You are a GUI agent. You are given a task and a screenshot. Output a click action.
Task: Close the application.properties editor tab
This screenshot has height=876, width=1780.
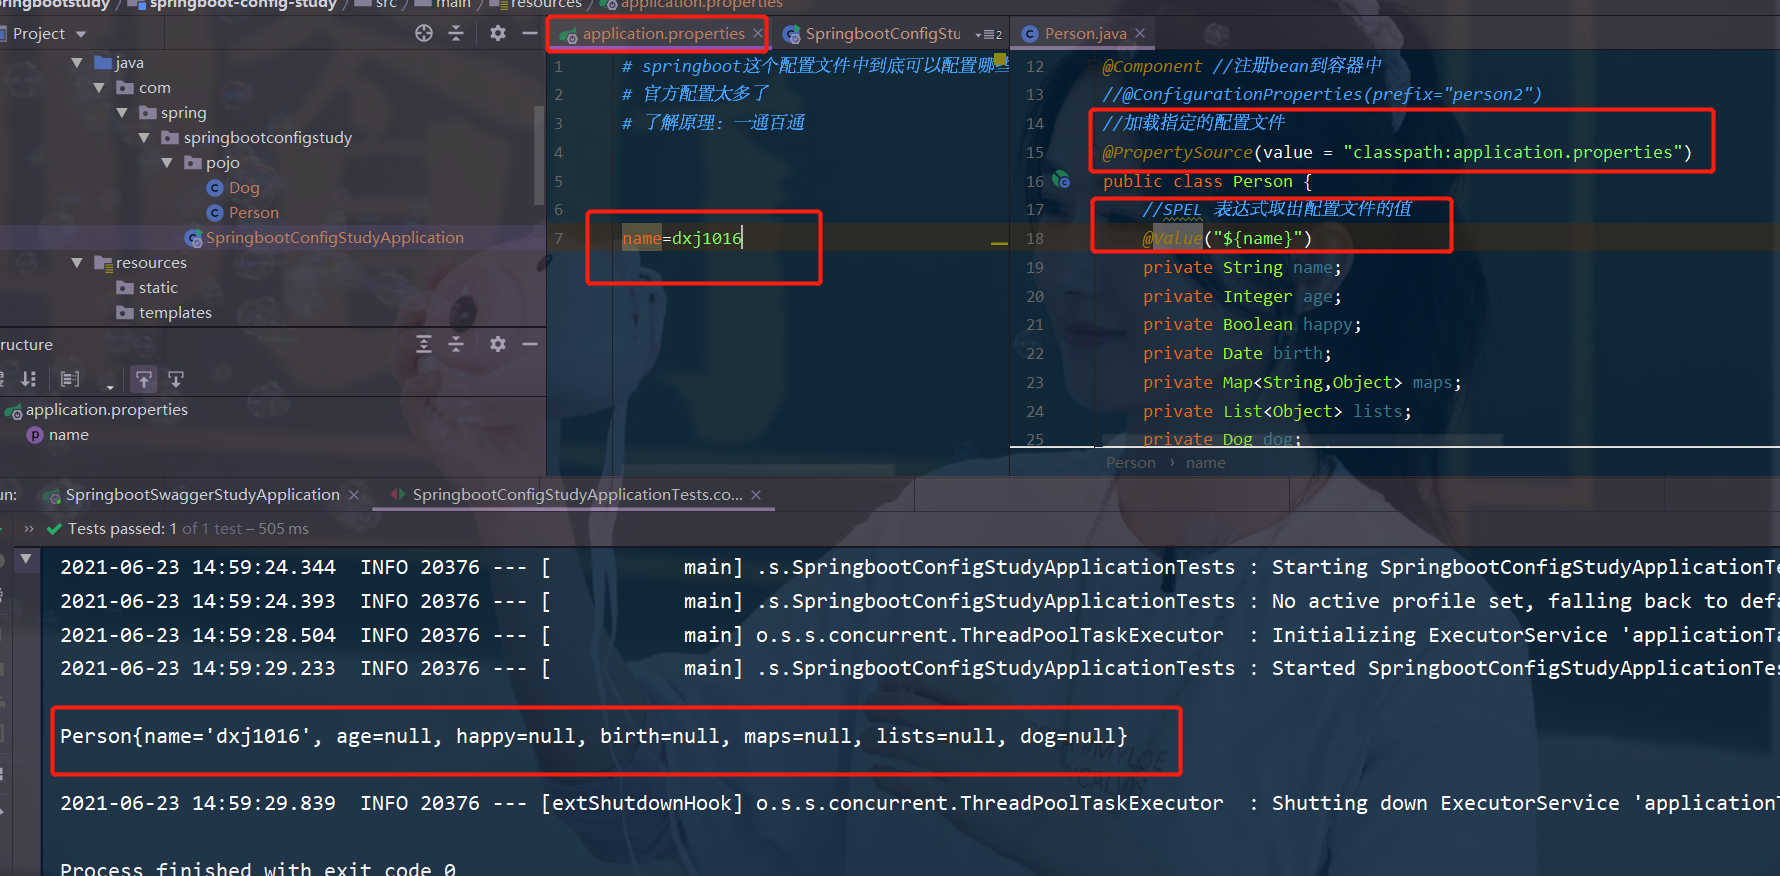(x=758, y=34)
